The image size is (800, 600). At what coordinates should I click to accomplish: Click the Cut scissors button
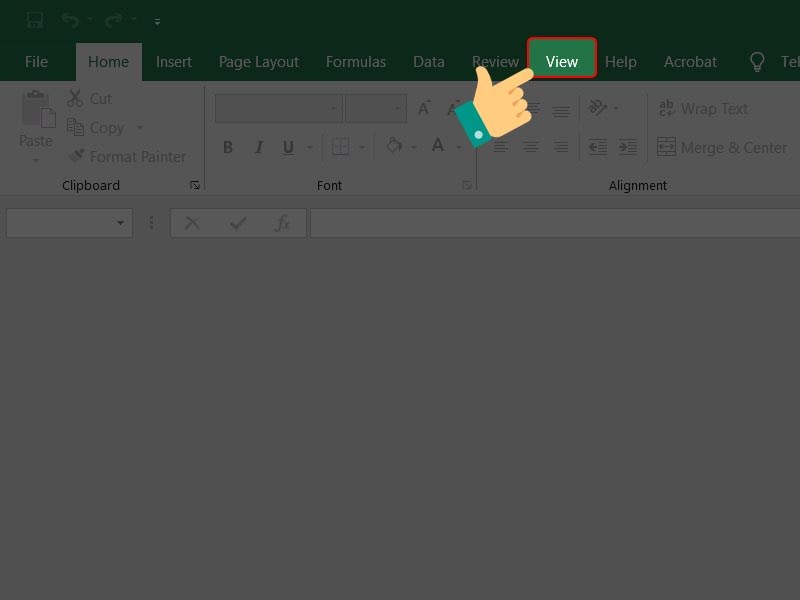click(89, 98)
